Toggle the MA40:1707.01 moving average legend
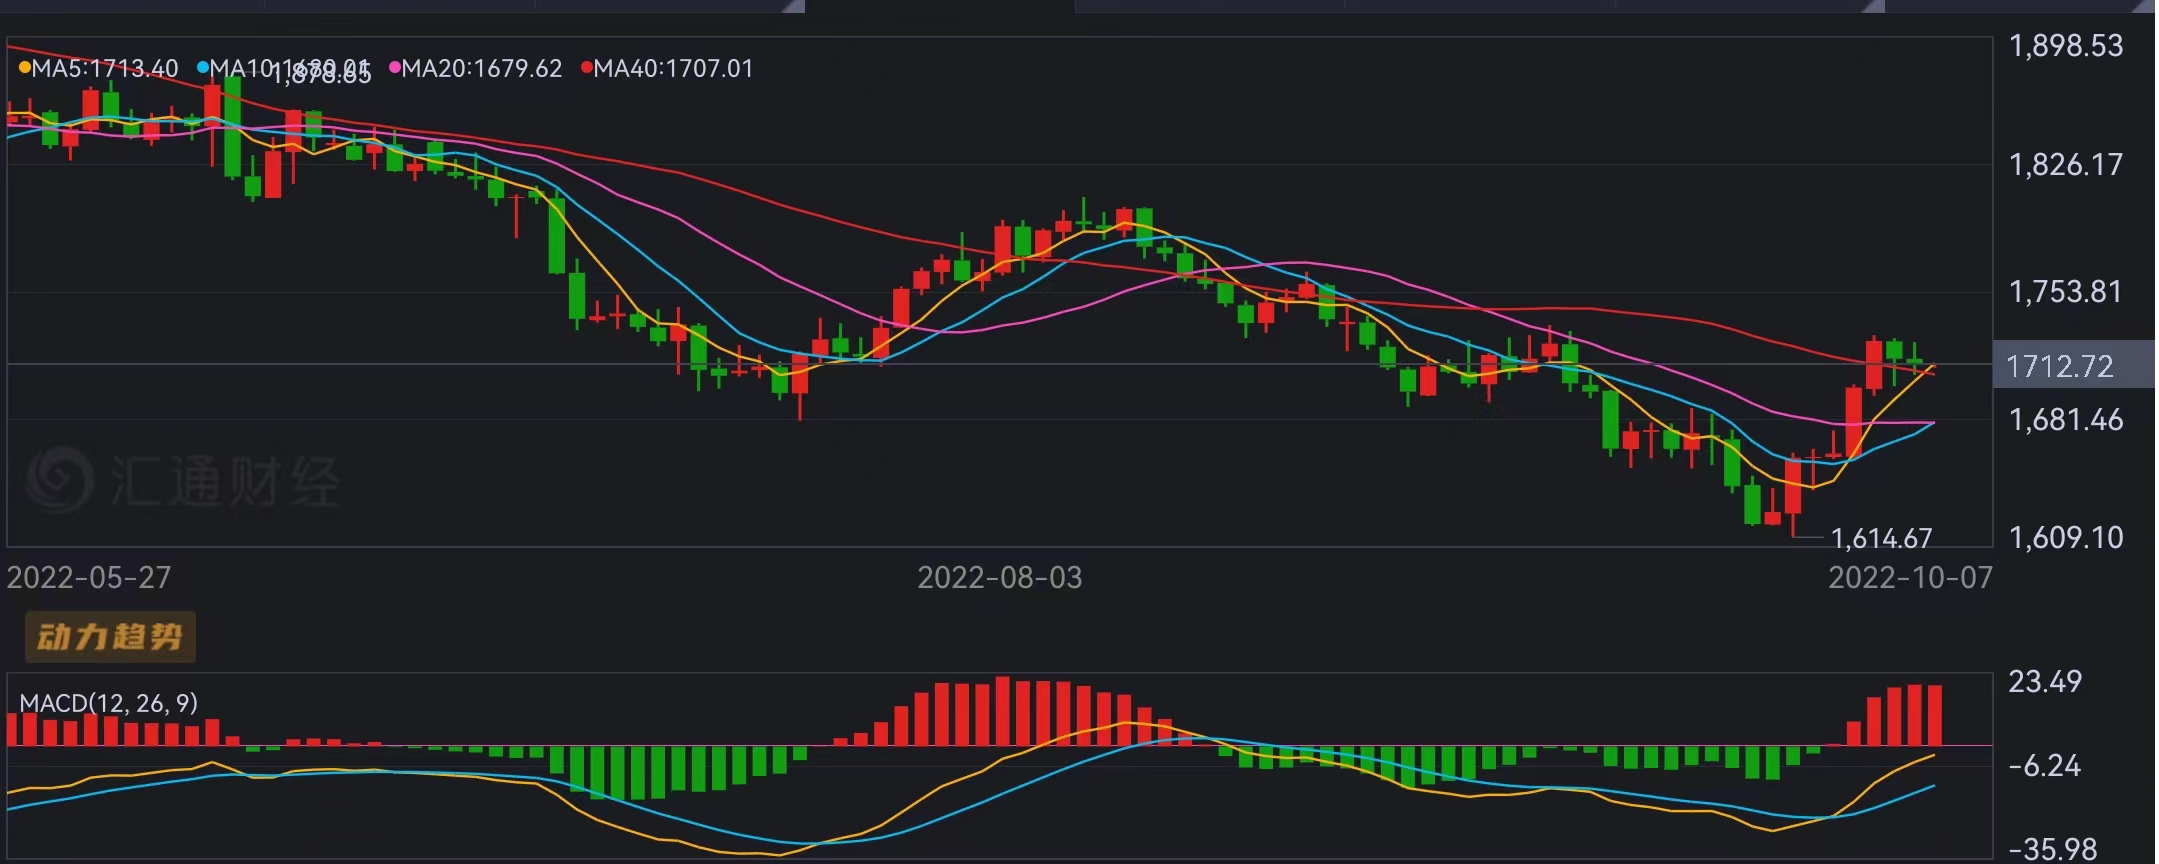The image size is (2159, 864). pos(667,68)
